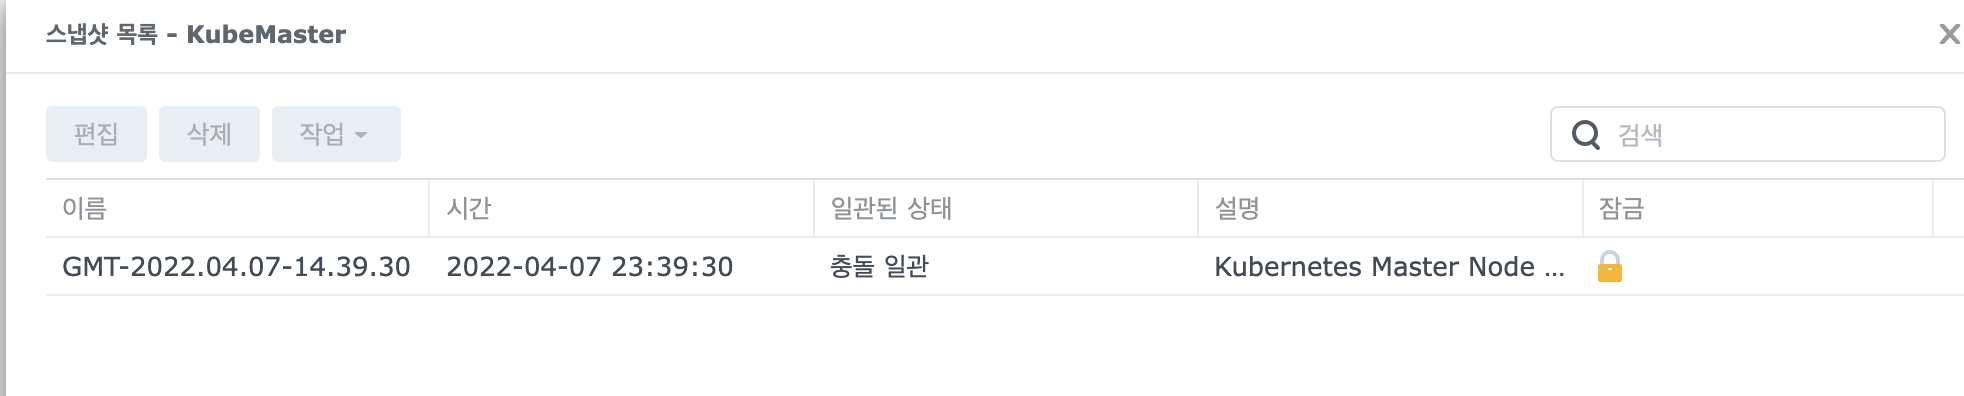Focus the 검색 search field
This screenshot has width=1964, height=396.
pyautogui.click(x=1748, y=134)
